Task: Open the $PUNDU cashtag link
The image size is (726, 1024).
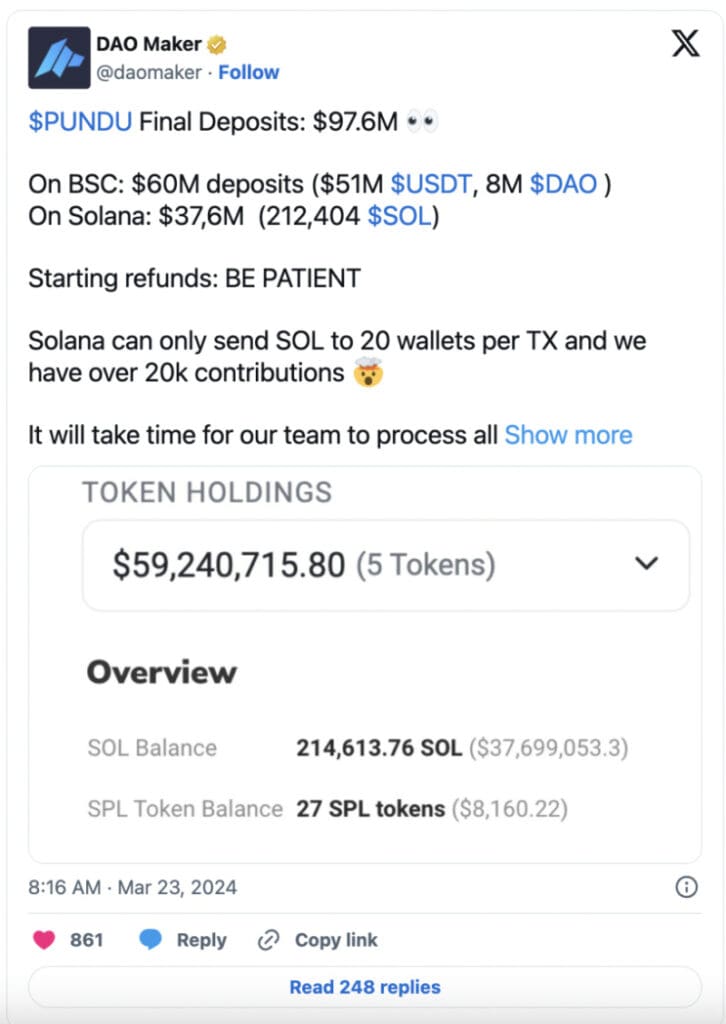Action: (80, 122)
